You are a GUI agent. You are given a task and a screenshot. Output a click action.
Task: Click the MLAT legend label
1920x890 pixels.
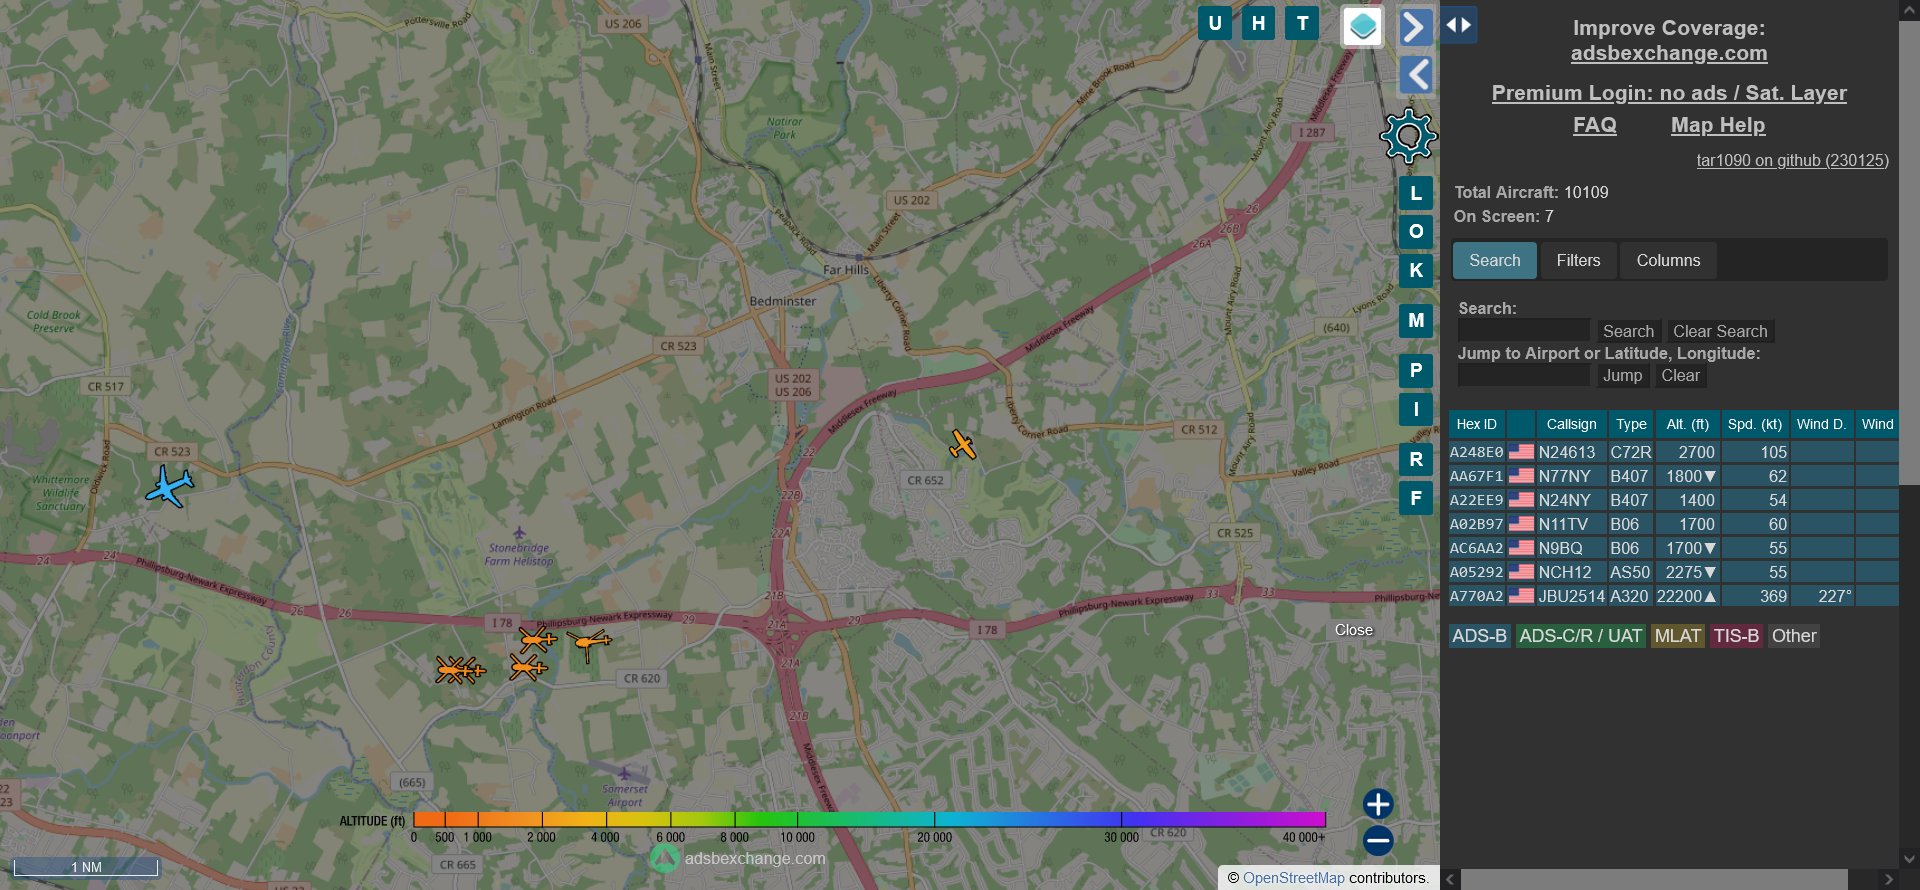(x=1677, y=636)
